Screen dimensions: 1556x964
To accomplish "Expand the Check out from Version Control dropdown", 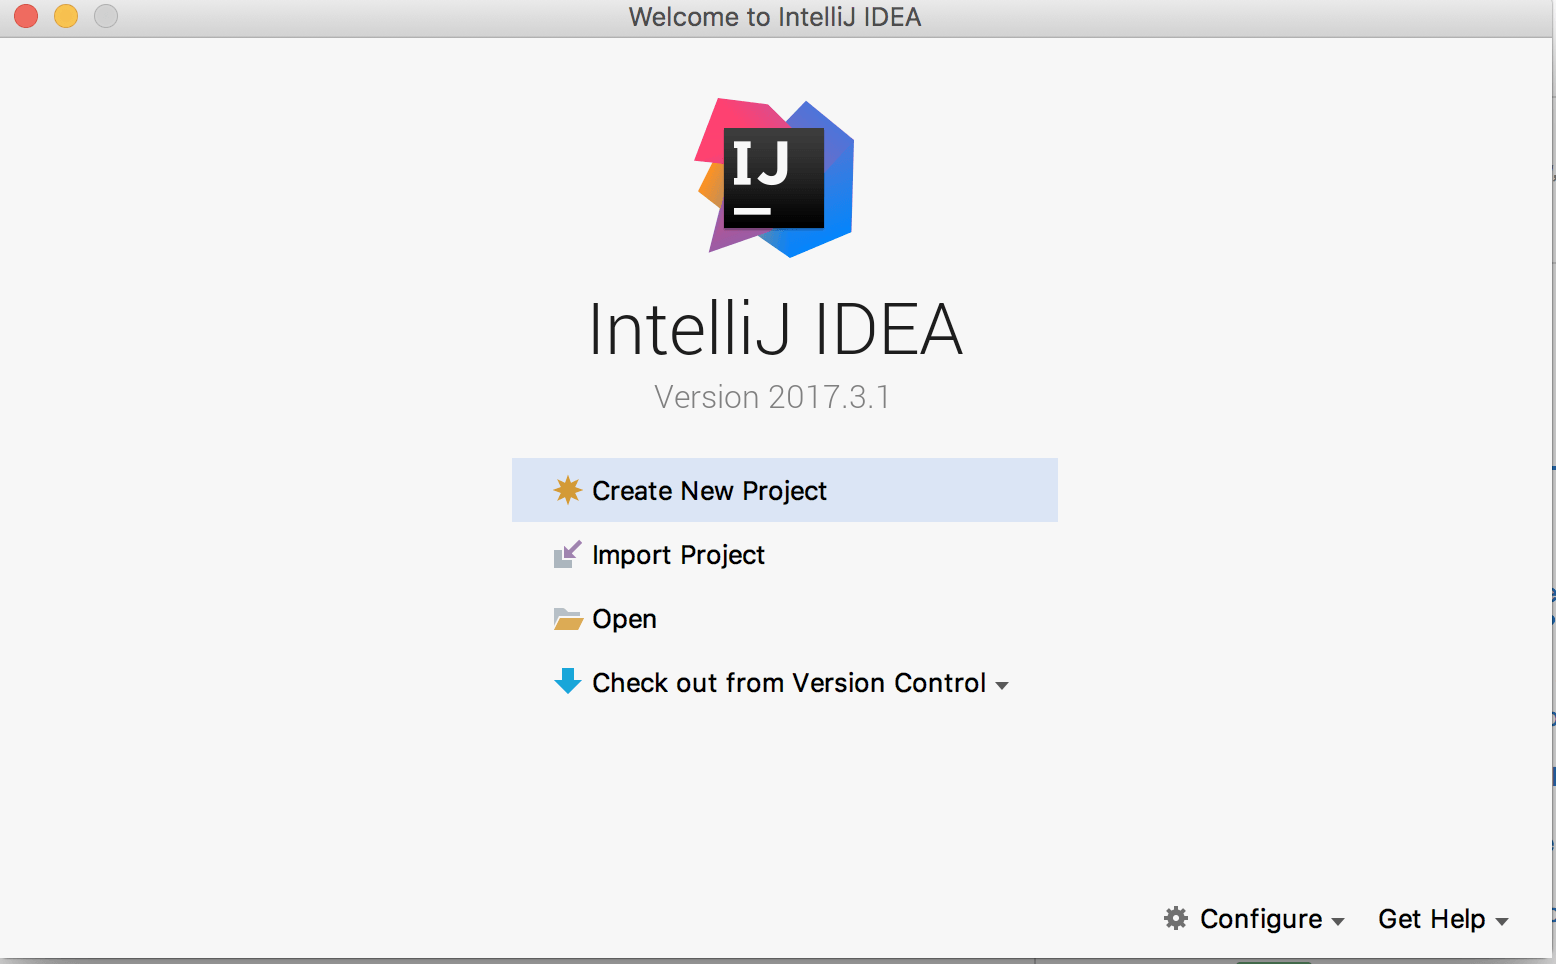I will (x=1003, y=684).
